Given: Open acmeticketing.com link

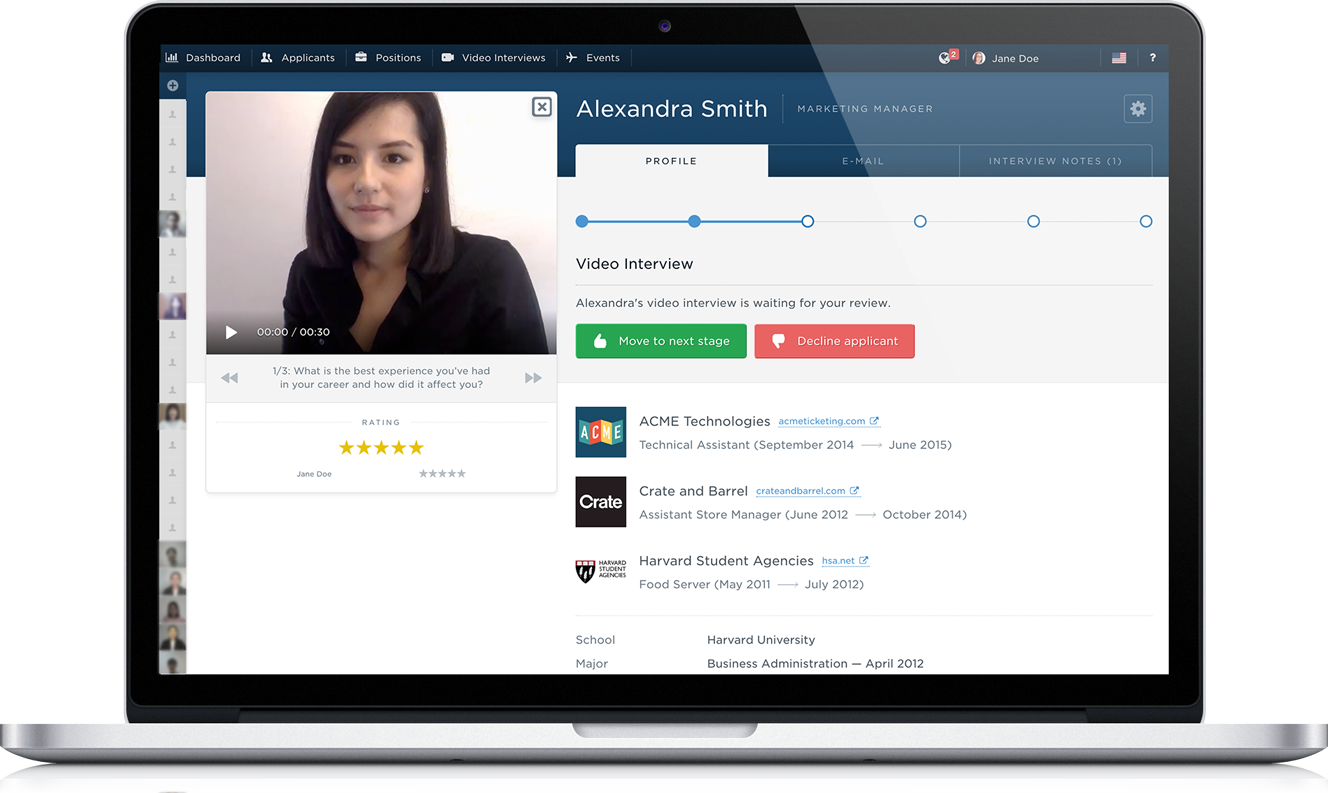Looking at the screenshot, I should (x=828, y=422).
